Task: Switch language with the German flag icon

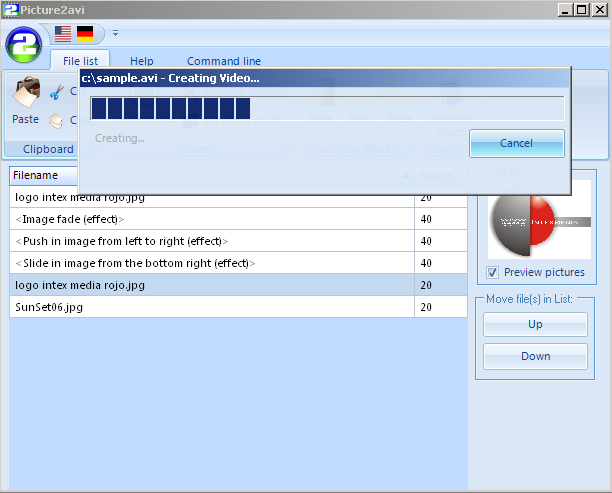Action: [85, 34]
